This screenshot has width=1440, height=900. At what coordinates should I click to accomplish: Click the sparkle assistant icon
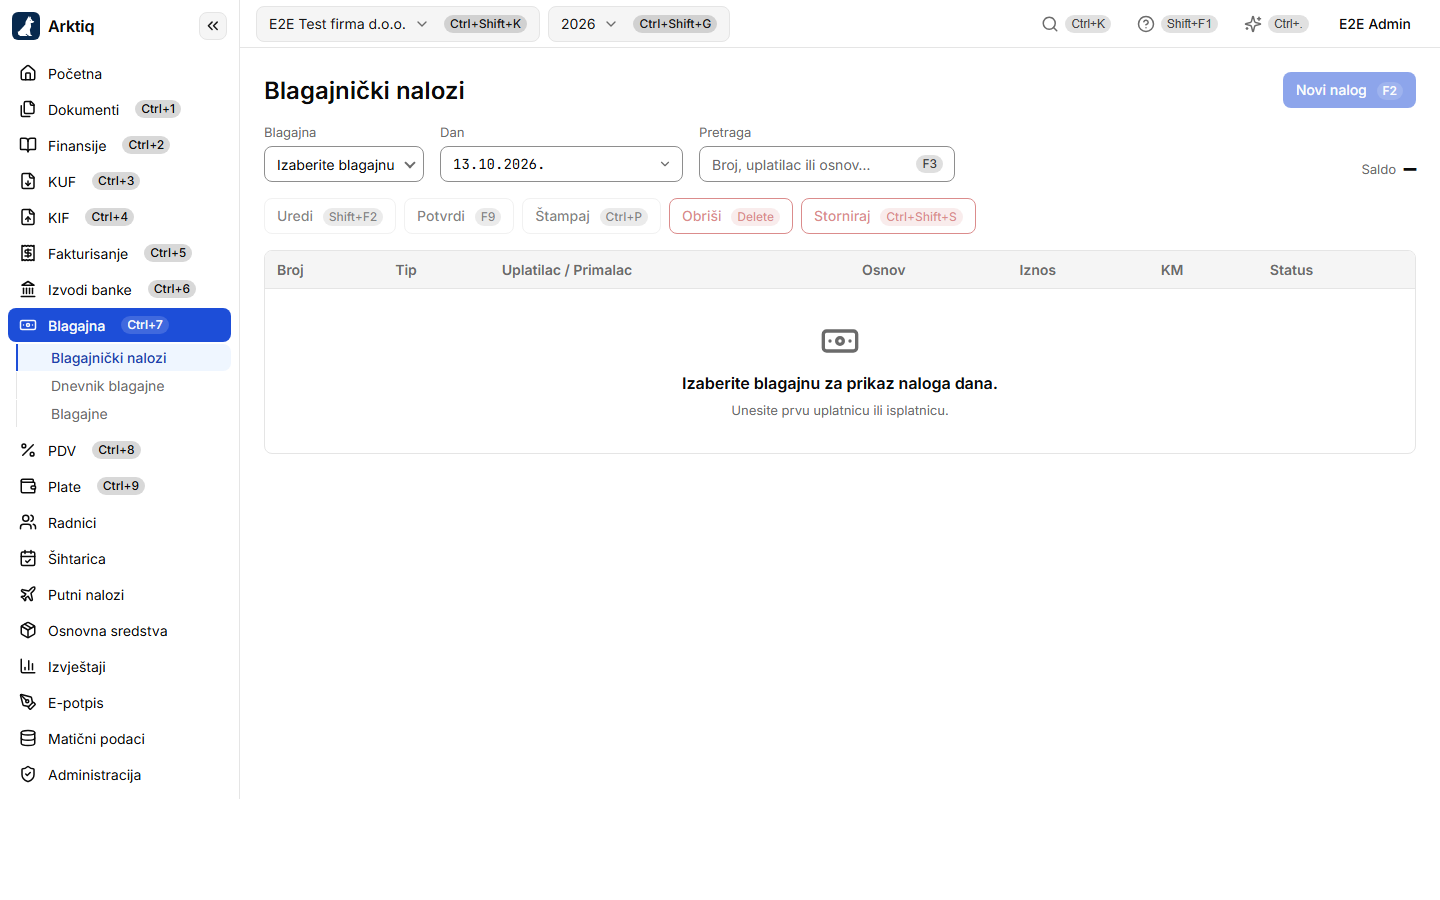pyautogui.click(x=1253, y=24)
